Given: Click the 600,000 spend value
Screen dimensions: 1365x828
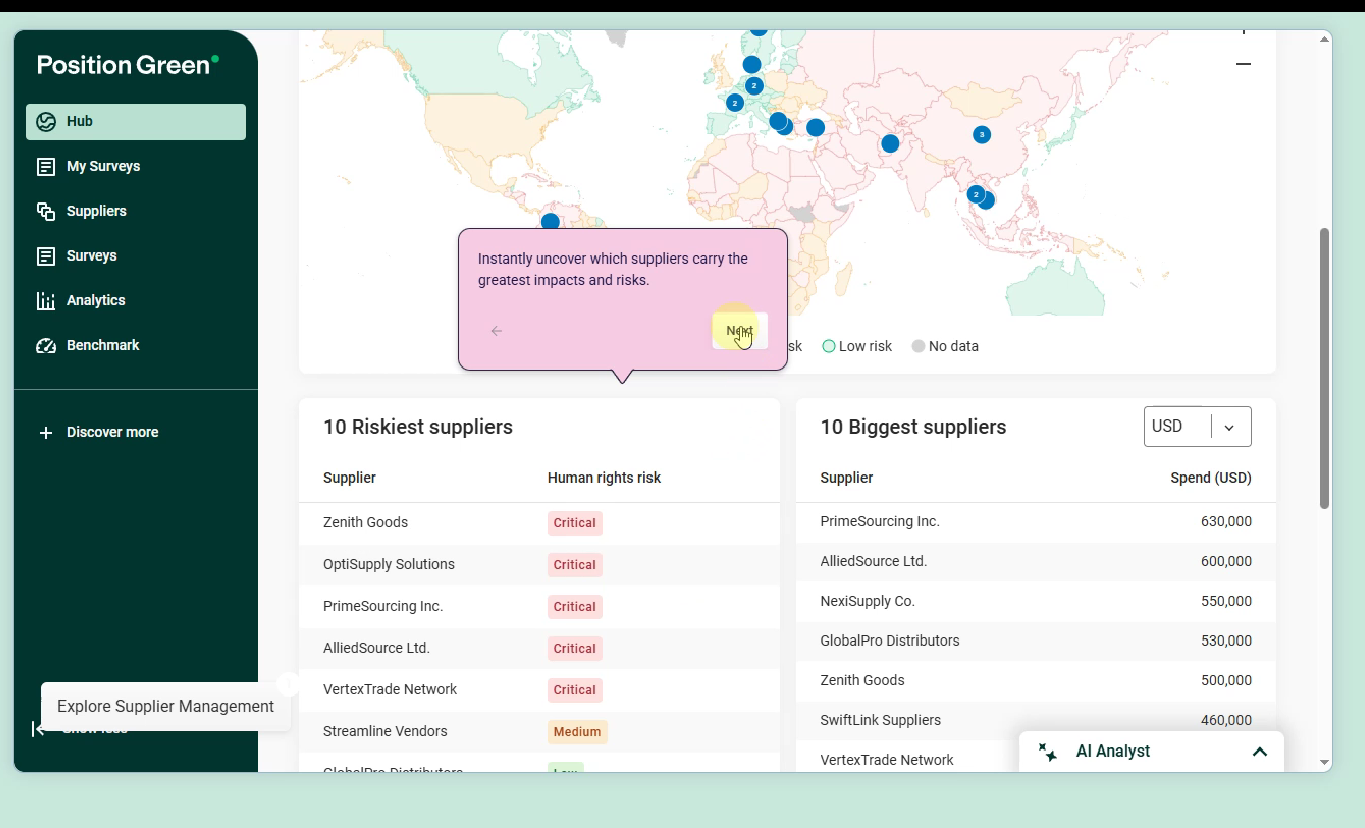Looking at the screenshot, I should [x=1226, y=561].
